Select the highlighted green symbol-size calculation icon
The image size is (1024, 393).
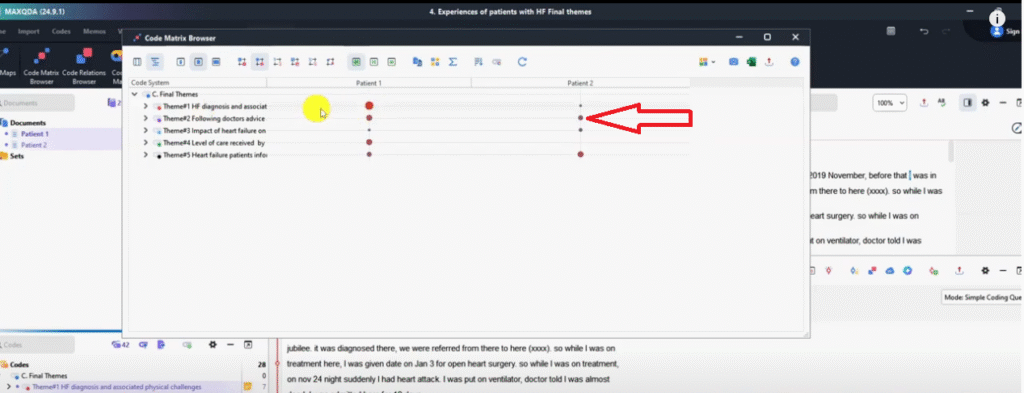click(356, 62)
